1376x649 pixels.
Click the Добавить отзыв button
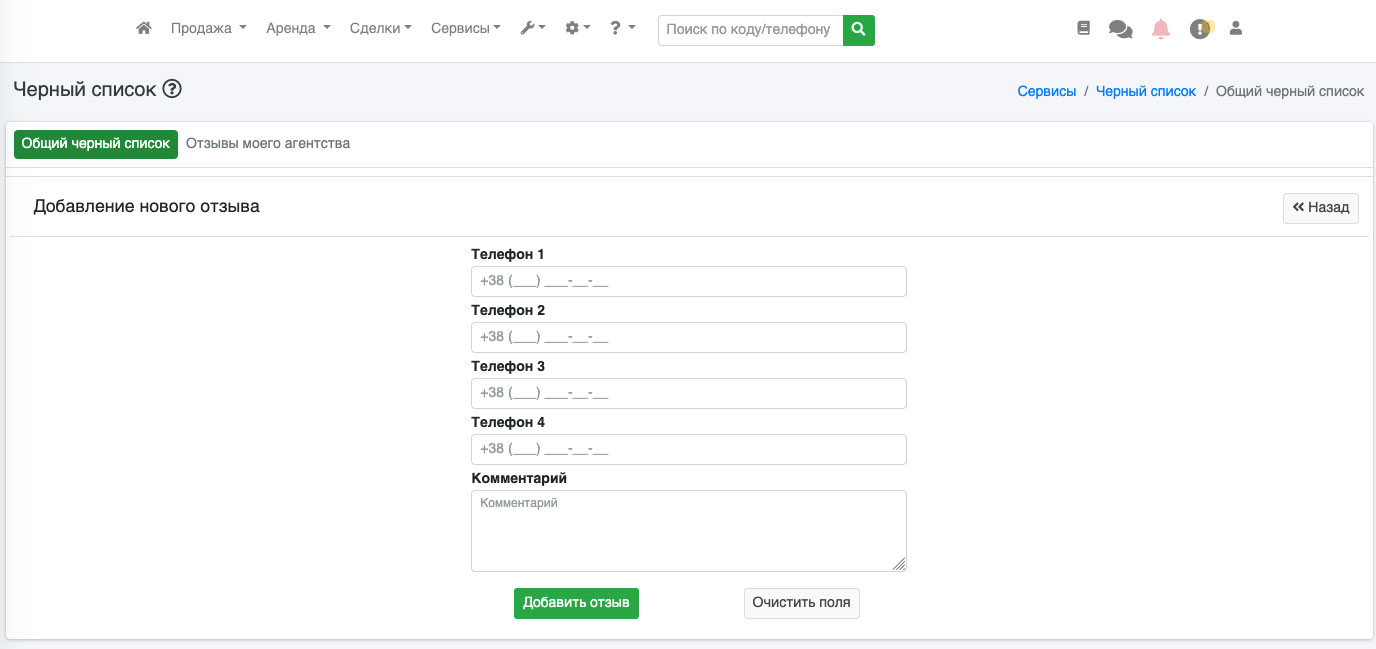pos(576,603)
